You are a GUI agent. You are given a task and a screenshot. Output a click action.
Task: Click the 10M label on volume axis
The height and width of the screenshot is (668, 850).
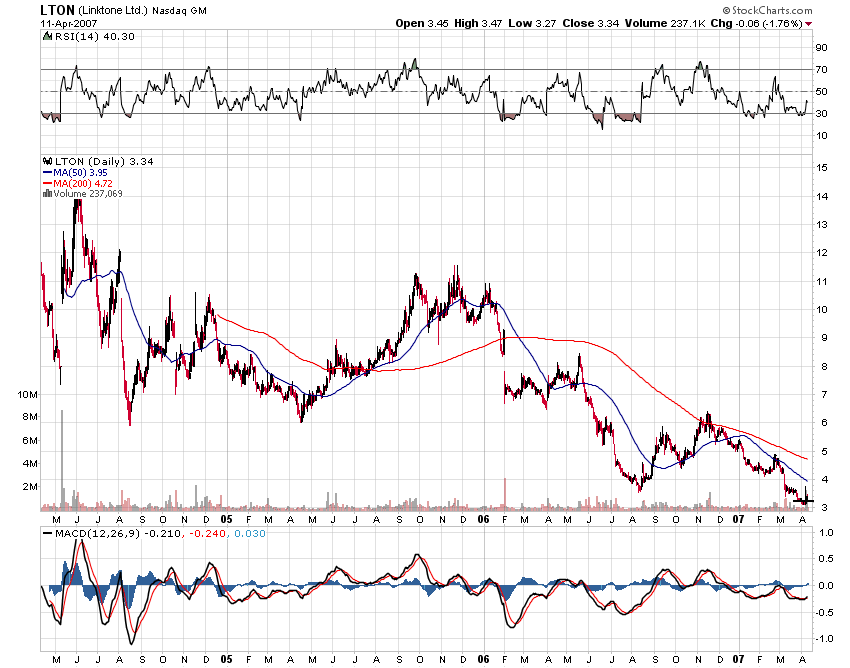point(28,394)
